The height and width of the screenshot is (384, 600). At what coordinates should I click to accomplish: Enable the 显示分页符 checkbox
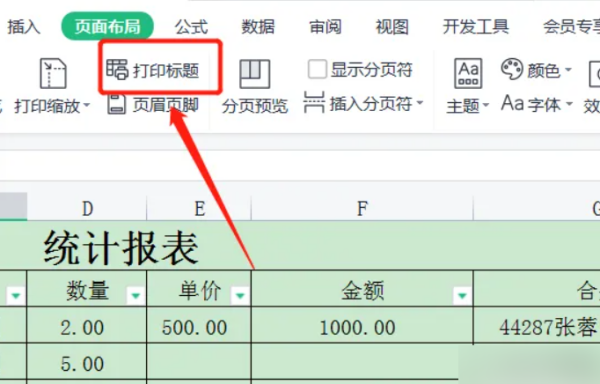[317, 69]
